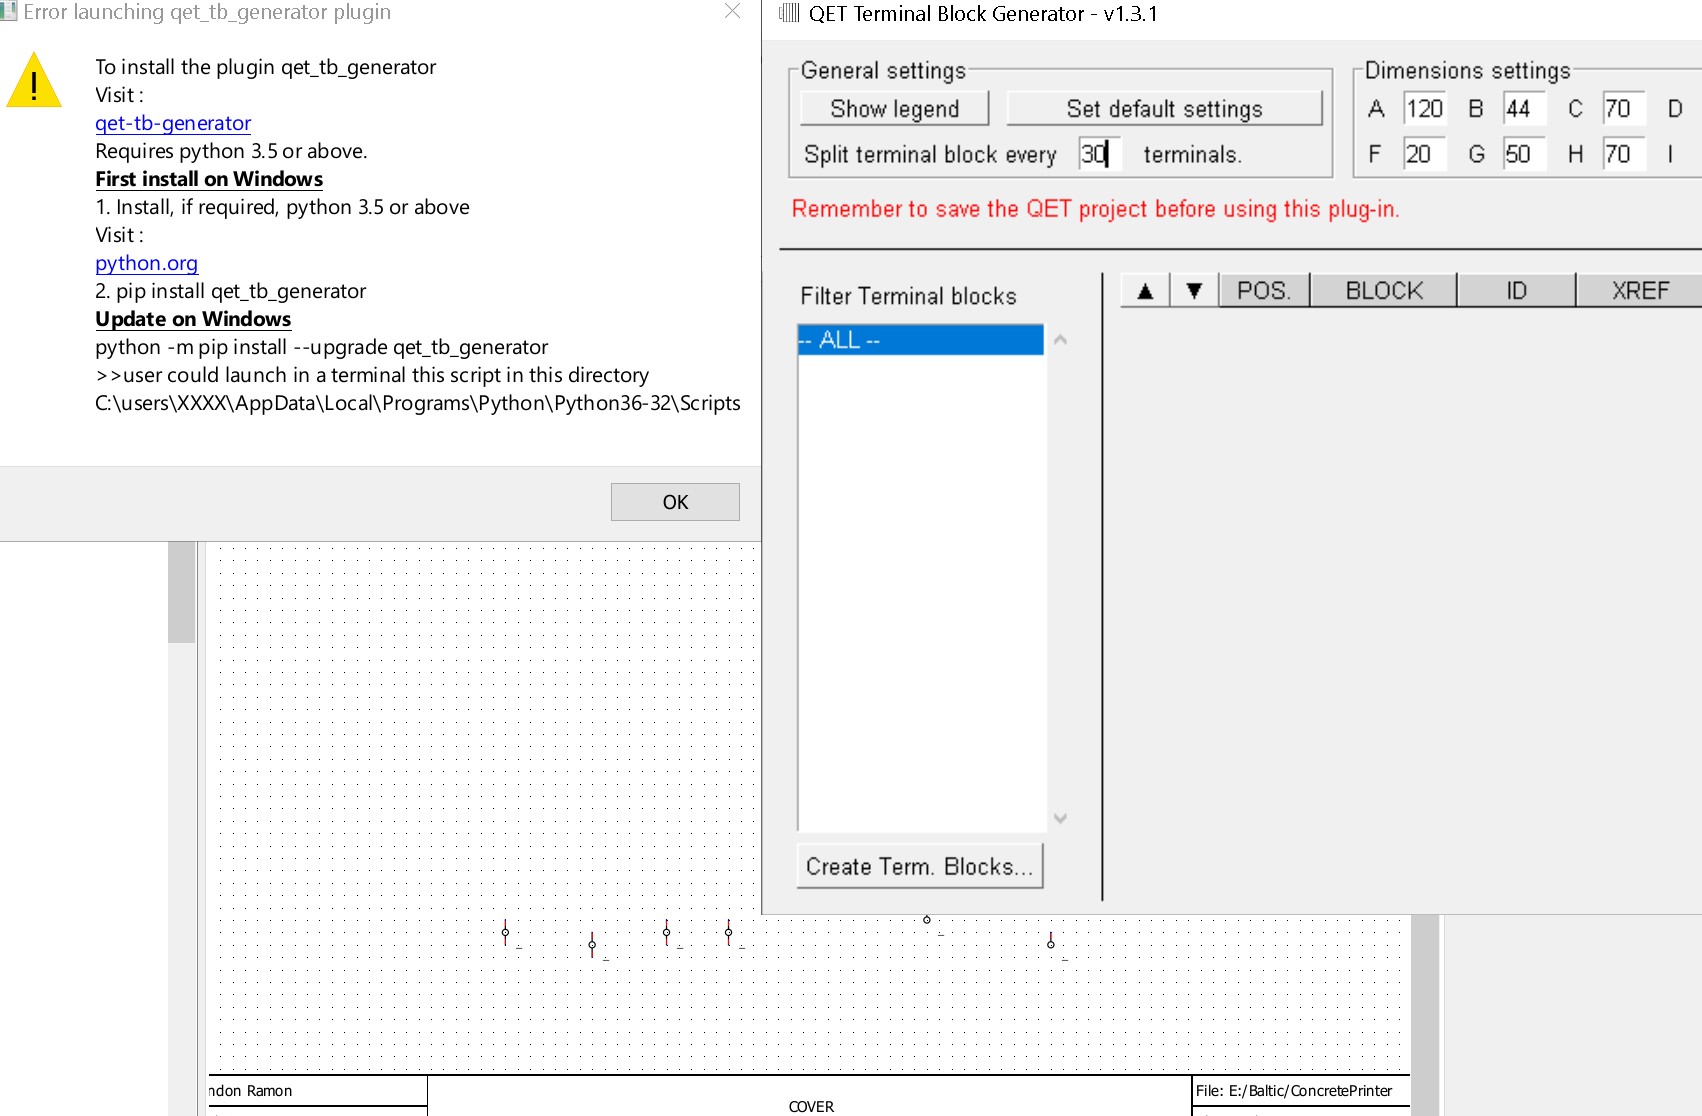Sort by the POS. column header
Image resolution: width=1702 pixels, height=1116 pixels.
[x=1264, y=291]
